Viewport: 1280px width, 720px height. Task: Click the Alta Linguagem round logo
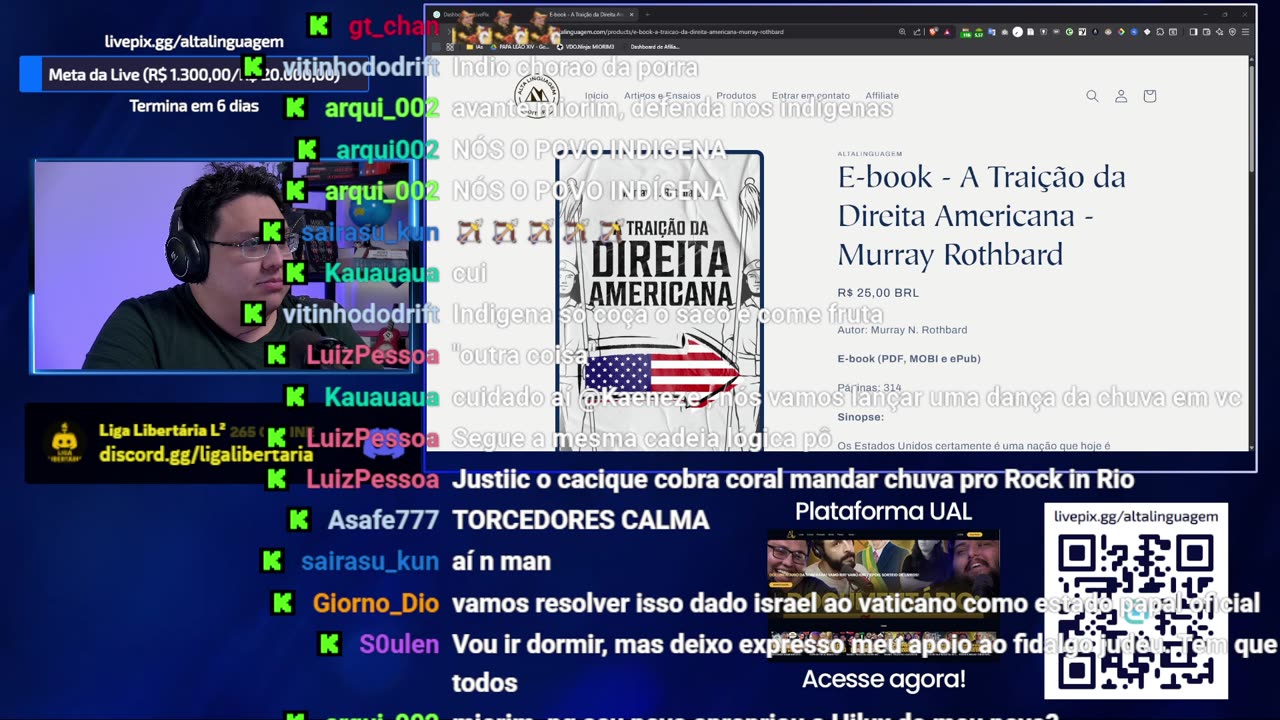point(536,96)
